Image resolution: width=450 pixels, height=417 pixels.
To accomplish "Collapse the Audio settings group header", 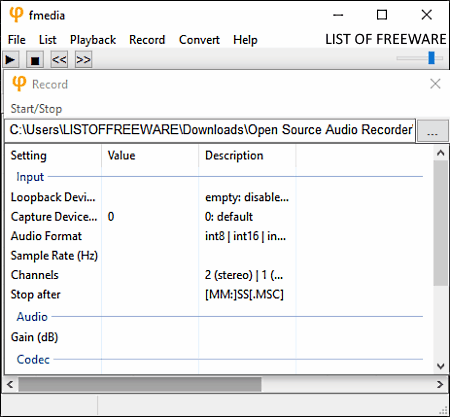I will [32, 317].
